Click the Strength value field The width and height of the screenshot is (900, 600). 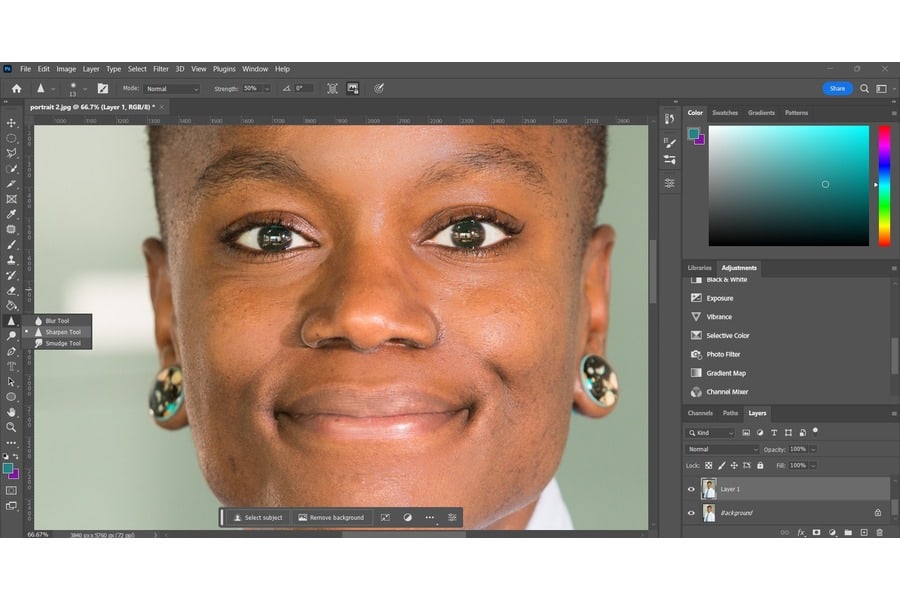(251, 89)
